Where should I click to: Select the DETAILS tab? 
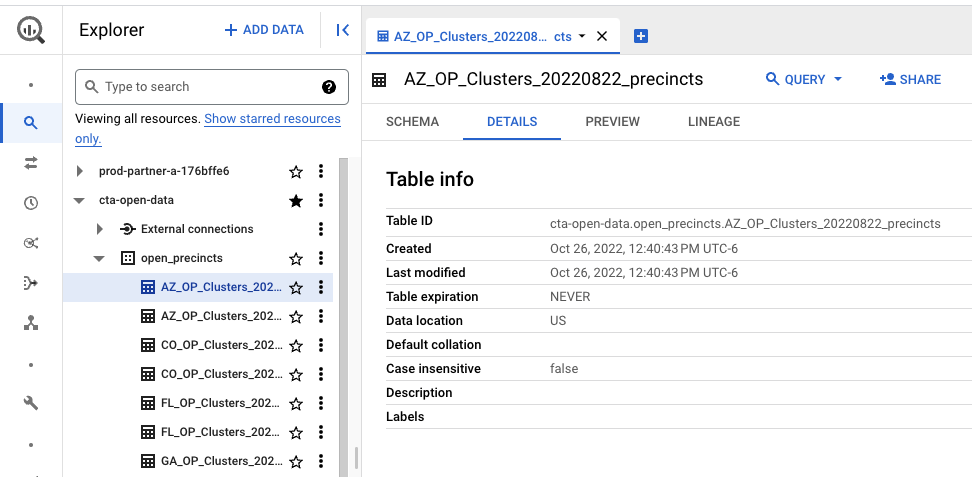(512, 122)
